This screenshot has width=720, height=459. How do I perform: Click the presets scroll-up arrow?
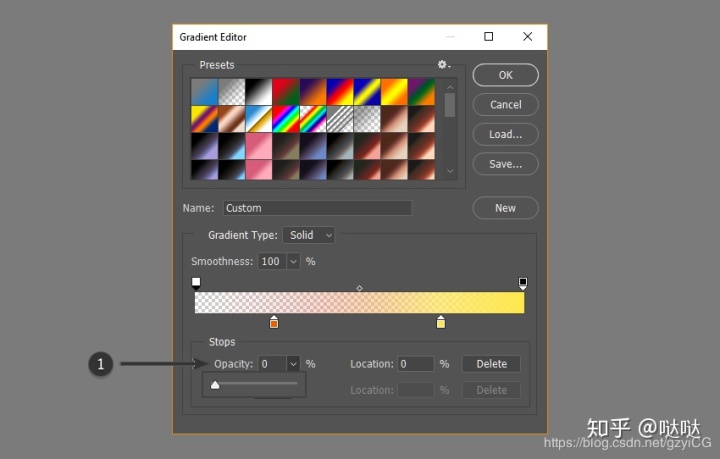click(450, 87)
